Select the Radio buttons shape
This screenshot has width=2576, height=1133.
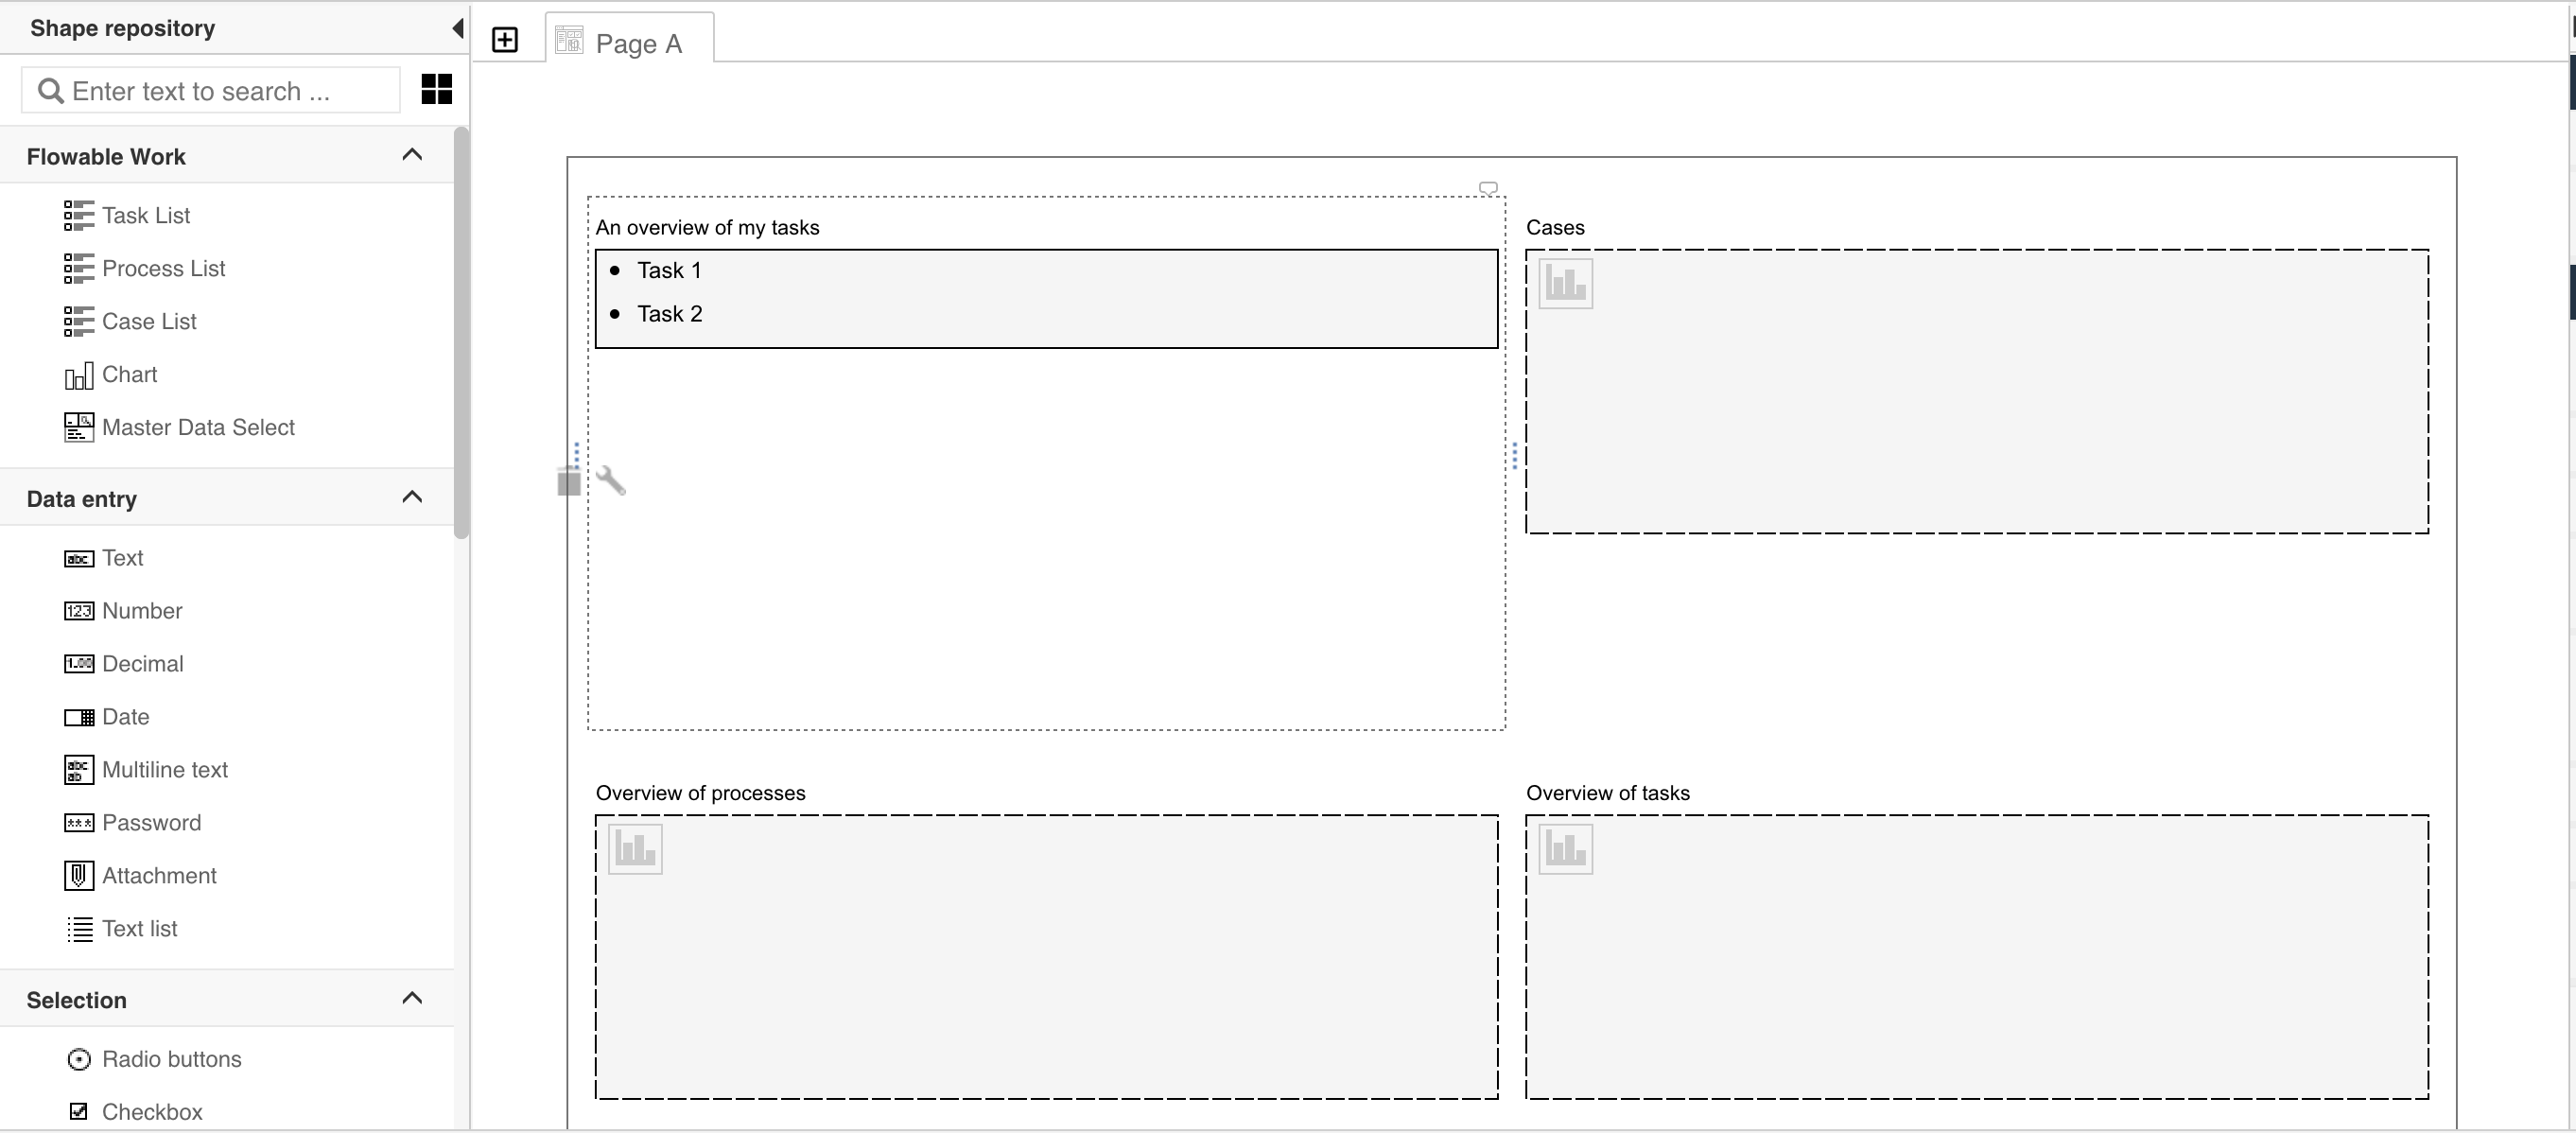(171, 1058)
